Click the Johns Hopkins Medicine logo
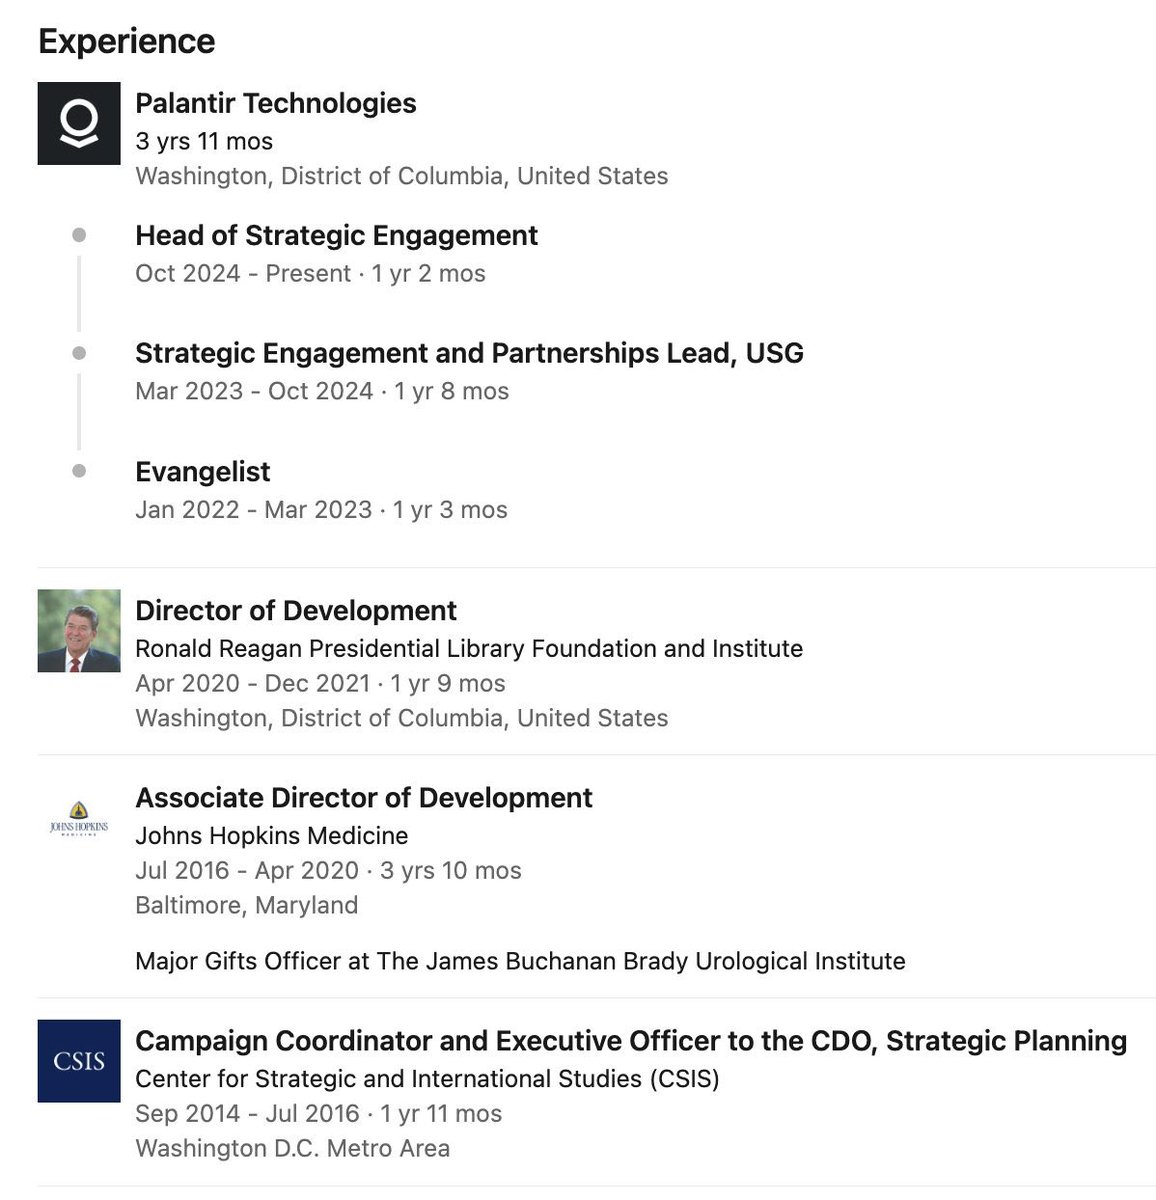The image size is (1156, 1200). (79, 818)
